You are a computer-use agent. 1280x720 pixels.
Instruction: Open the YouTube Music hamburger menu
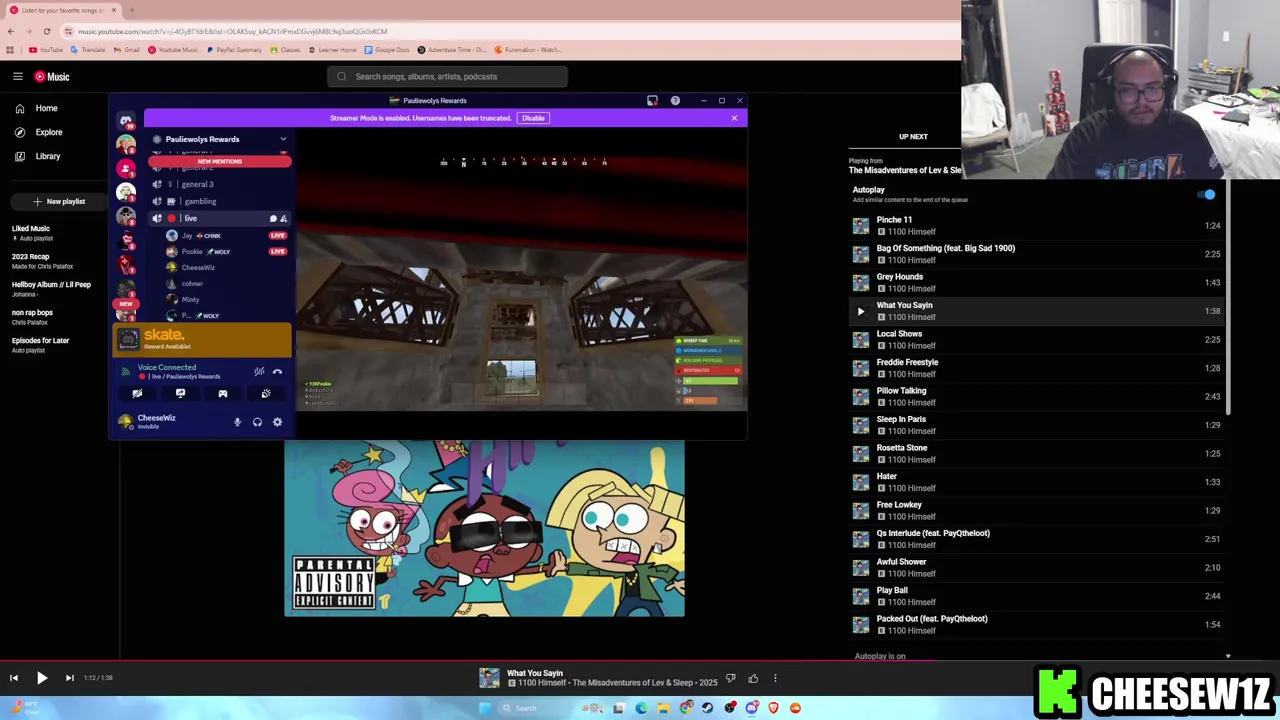point(18,76)
